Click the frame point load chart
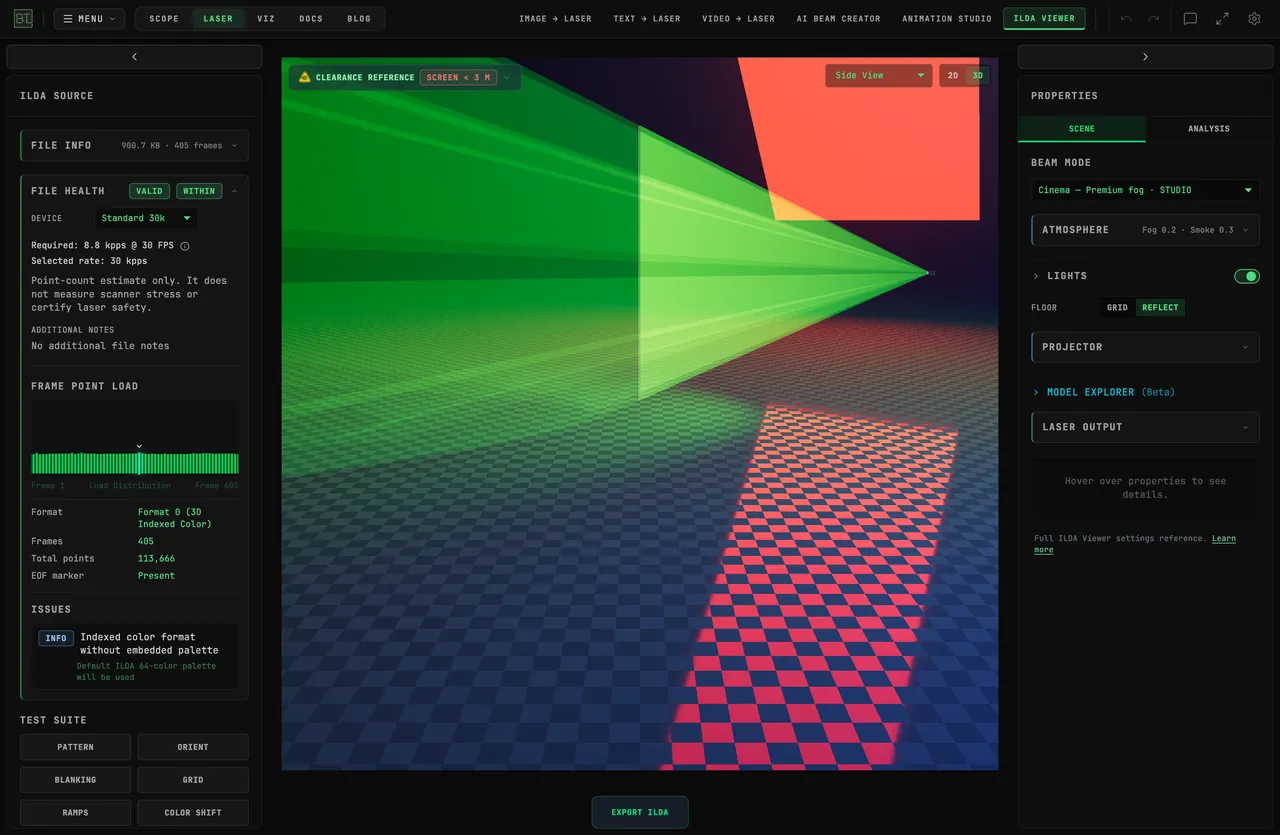Screen dimensions: 1280x835 [x=135, y=438]
